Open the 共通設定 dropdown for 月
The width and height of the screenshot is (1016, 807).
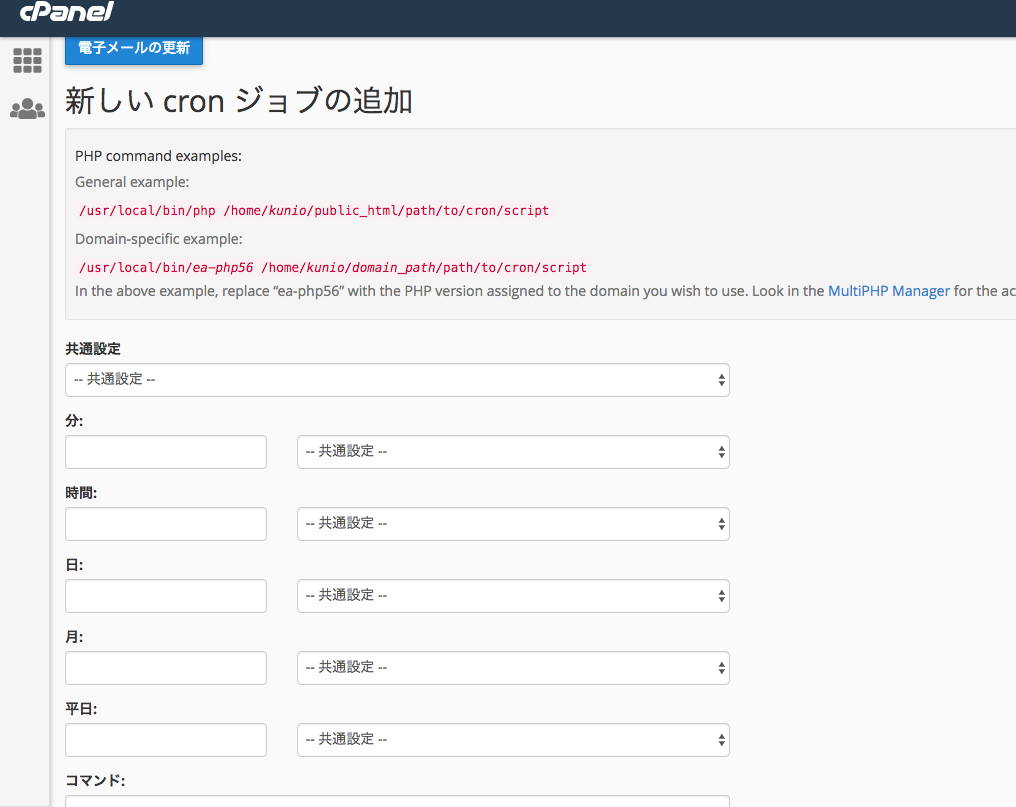[513, 668]
